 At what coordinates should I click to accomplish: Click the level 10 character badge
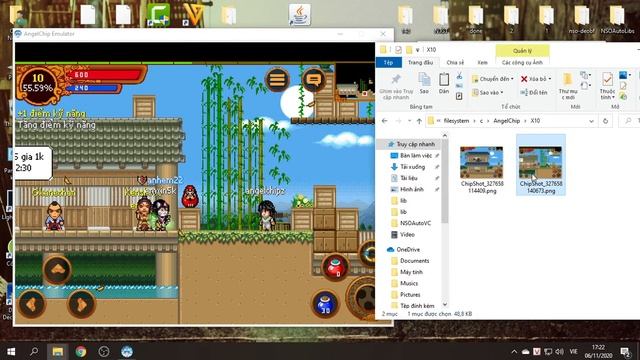[38, 83]
